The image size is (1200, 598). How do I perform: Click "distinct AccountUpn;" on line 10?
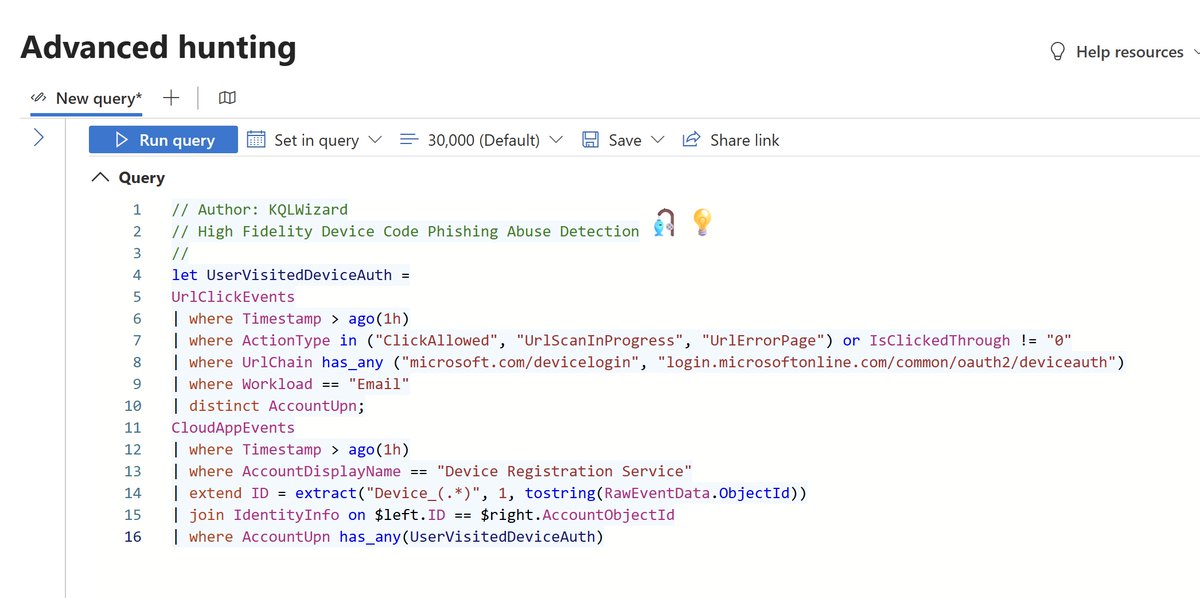coord(277,405)
